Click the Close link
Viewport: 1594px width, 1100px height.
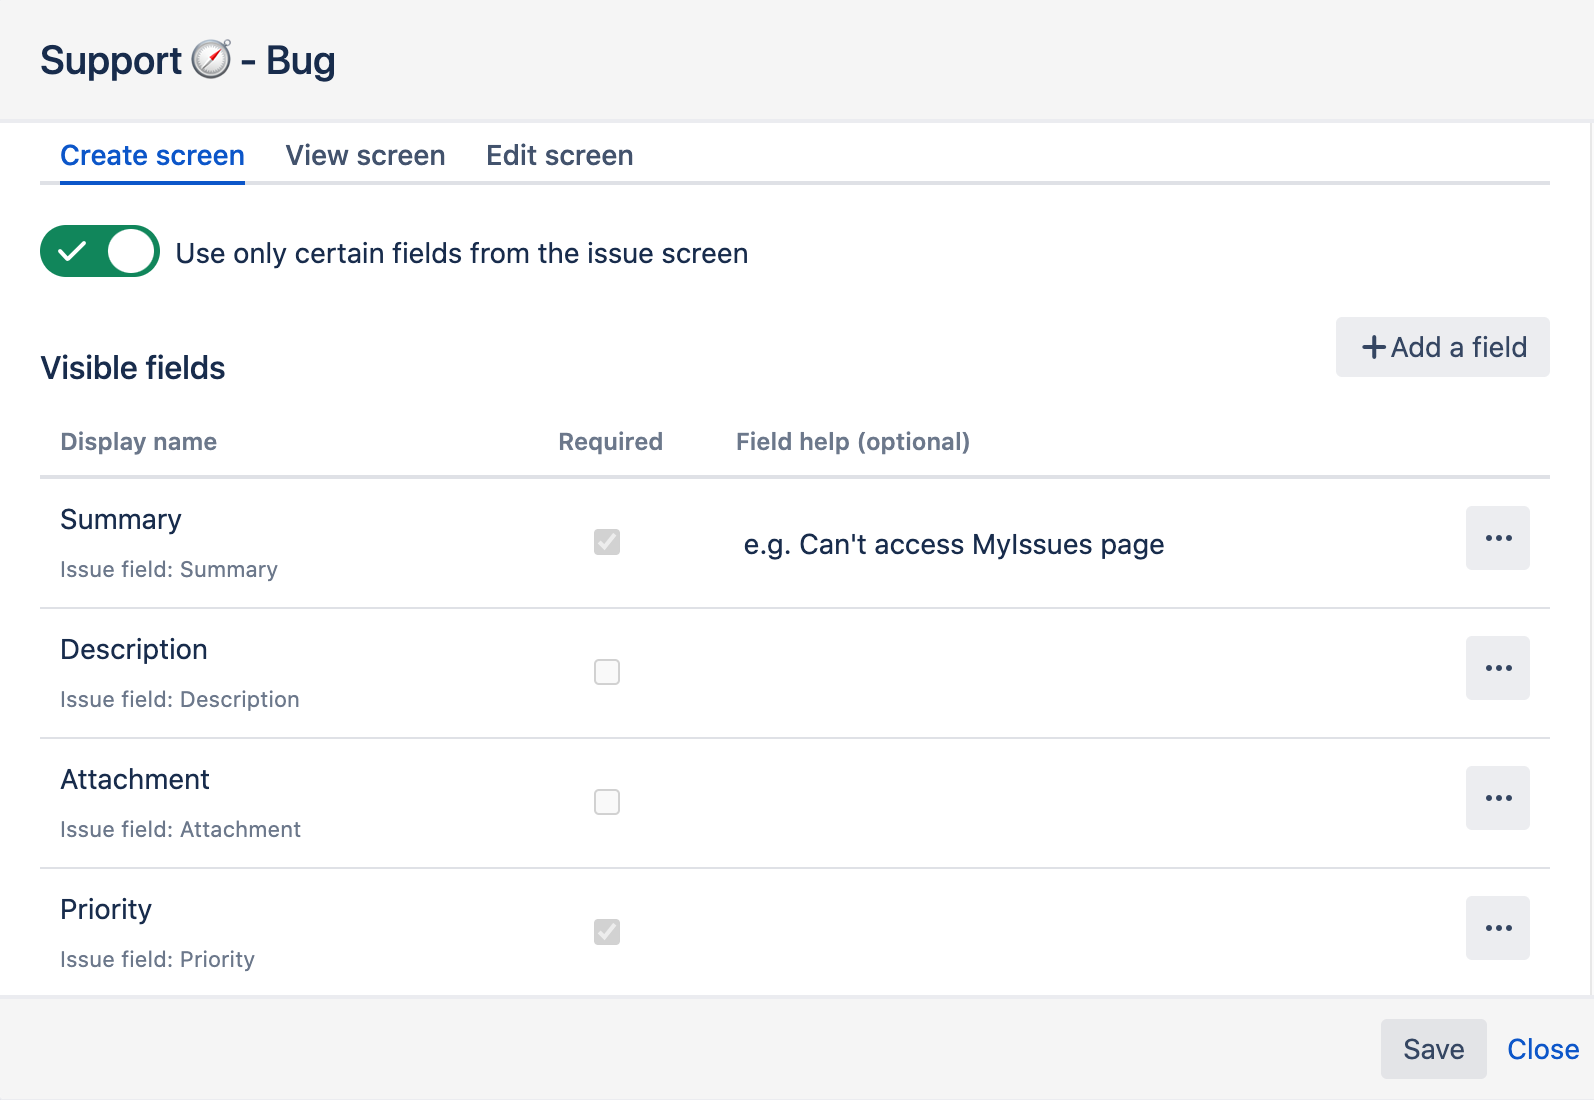click(x=1542, y=1049)
